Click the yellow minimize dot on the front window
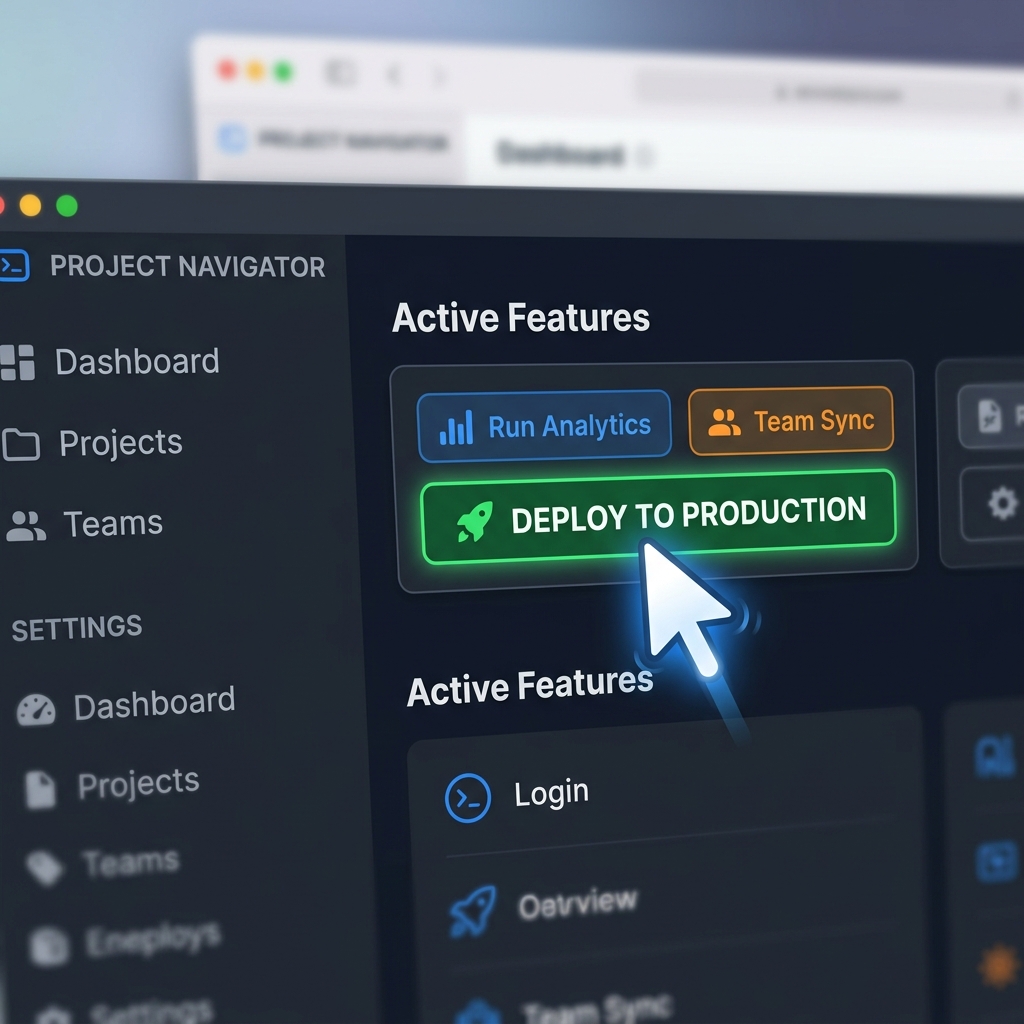The width and height of the screenshot is (1024, 1024). (30, 206)
